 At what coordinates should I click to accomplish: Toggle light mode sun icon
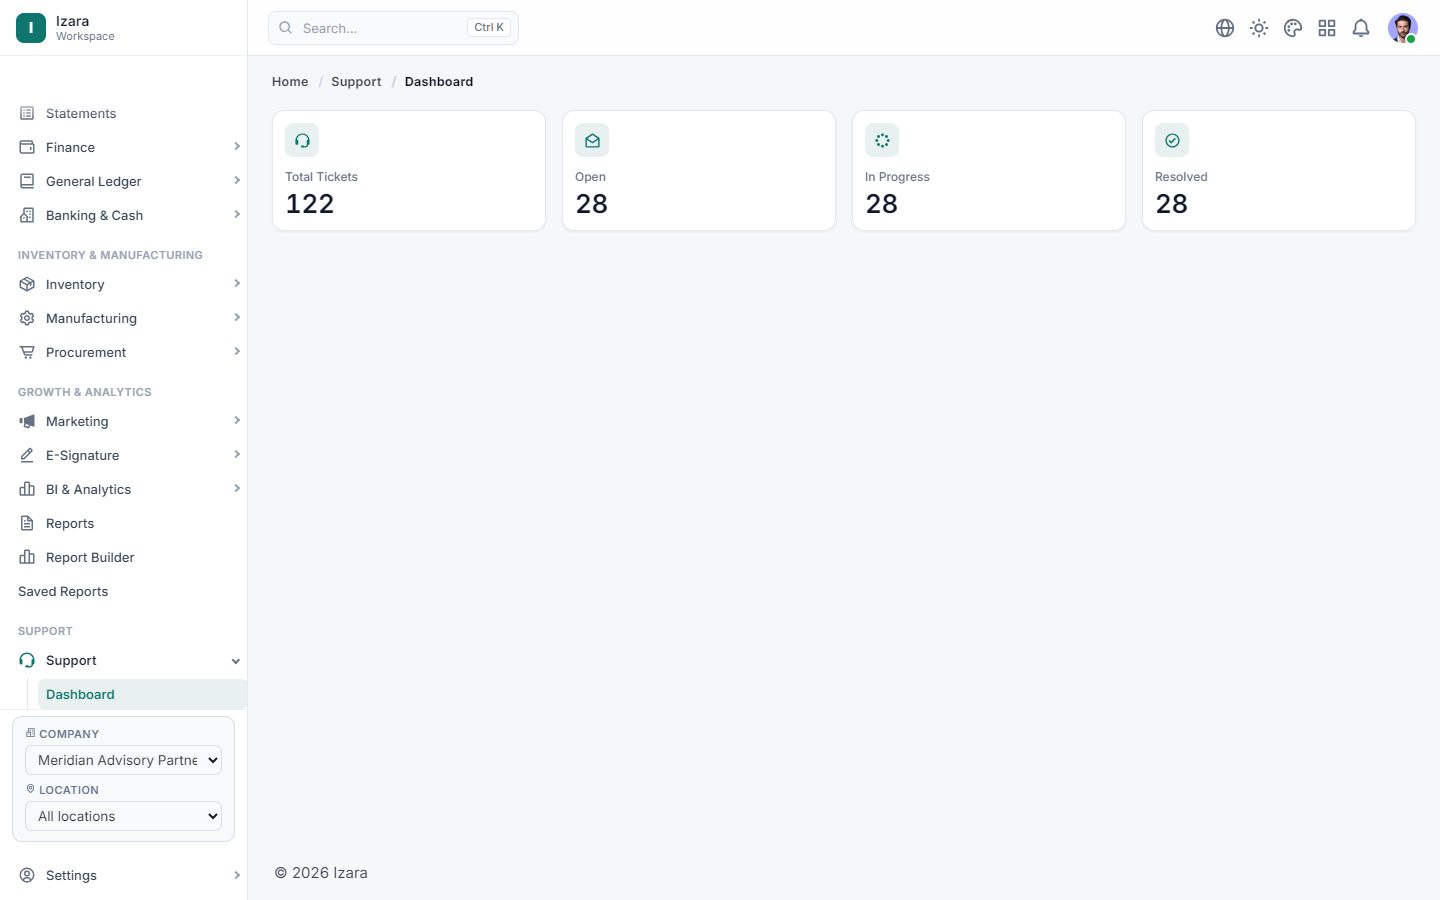pos(1259,28)
